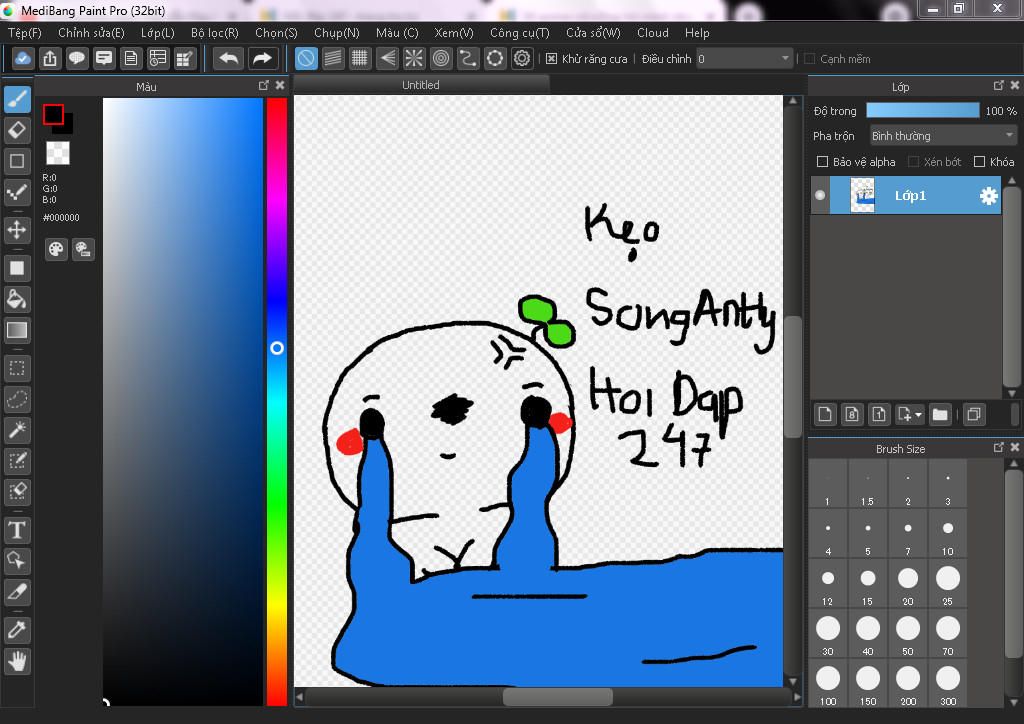This screenshot has width=1024, height=724.
Task: Toggle Cạnh mềm checkbox
Action: (x=810, y=59)
